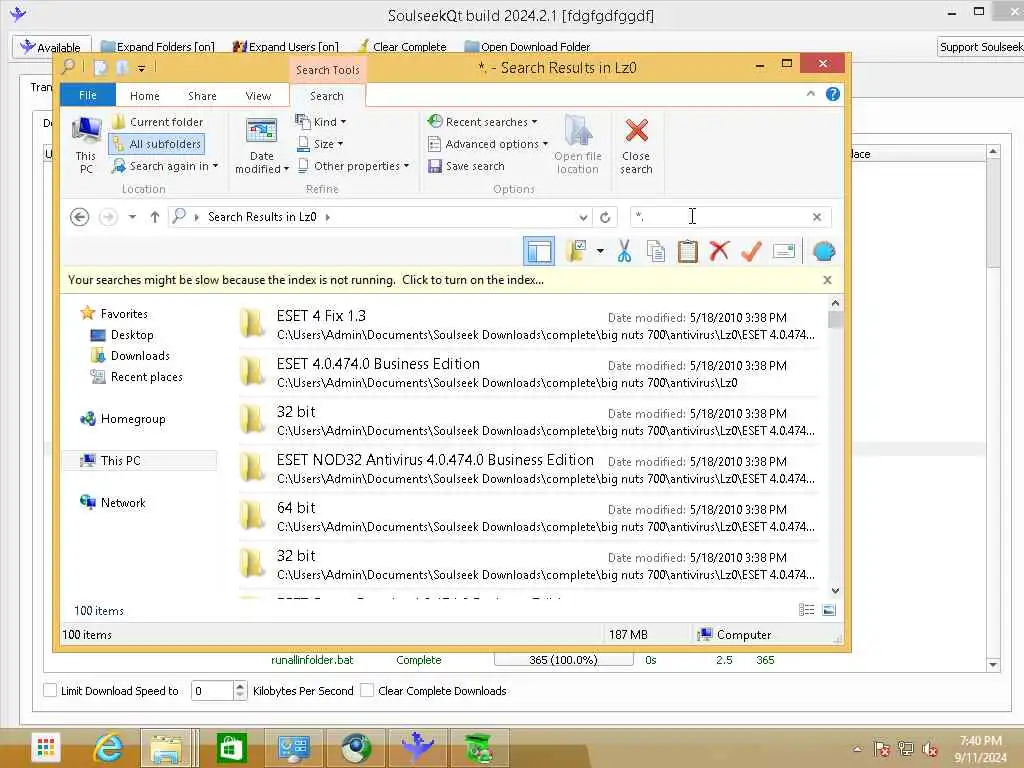This screenshot has height=768, width=1024.
Task: Select the 64 bit folder result
Action: point(528,517)
